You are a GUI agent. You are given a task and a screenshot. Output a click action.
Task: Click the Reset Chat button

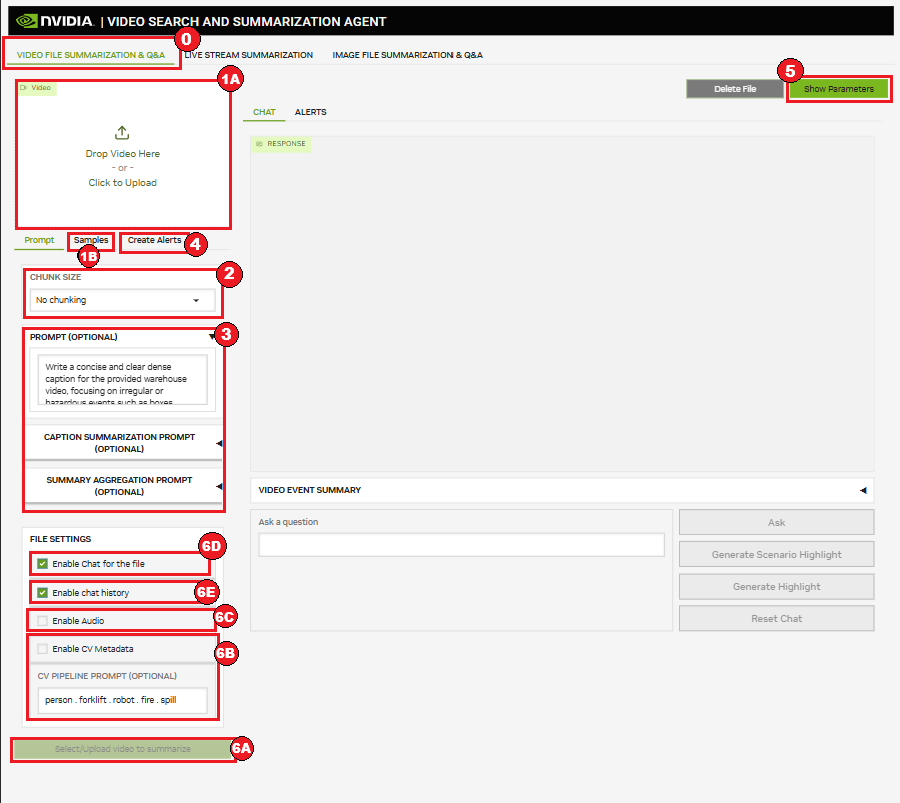point(776,618)
